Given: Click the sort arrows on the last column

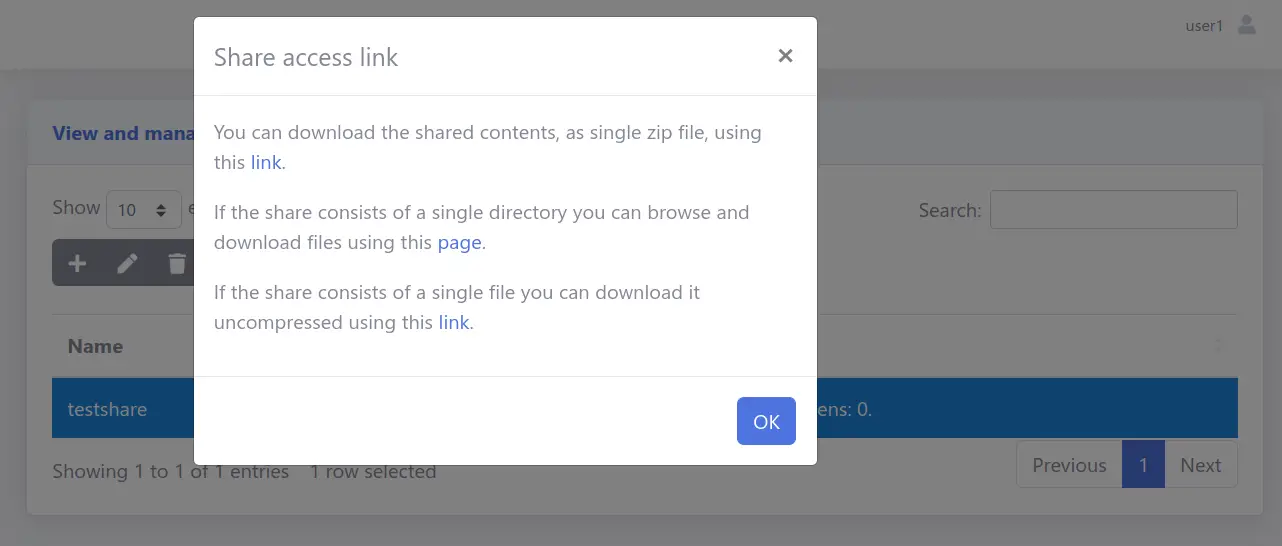Looking at the screenshot, I should pyautogui.click(x=1217, y=346).
